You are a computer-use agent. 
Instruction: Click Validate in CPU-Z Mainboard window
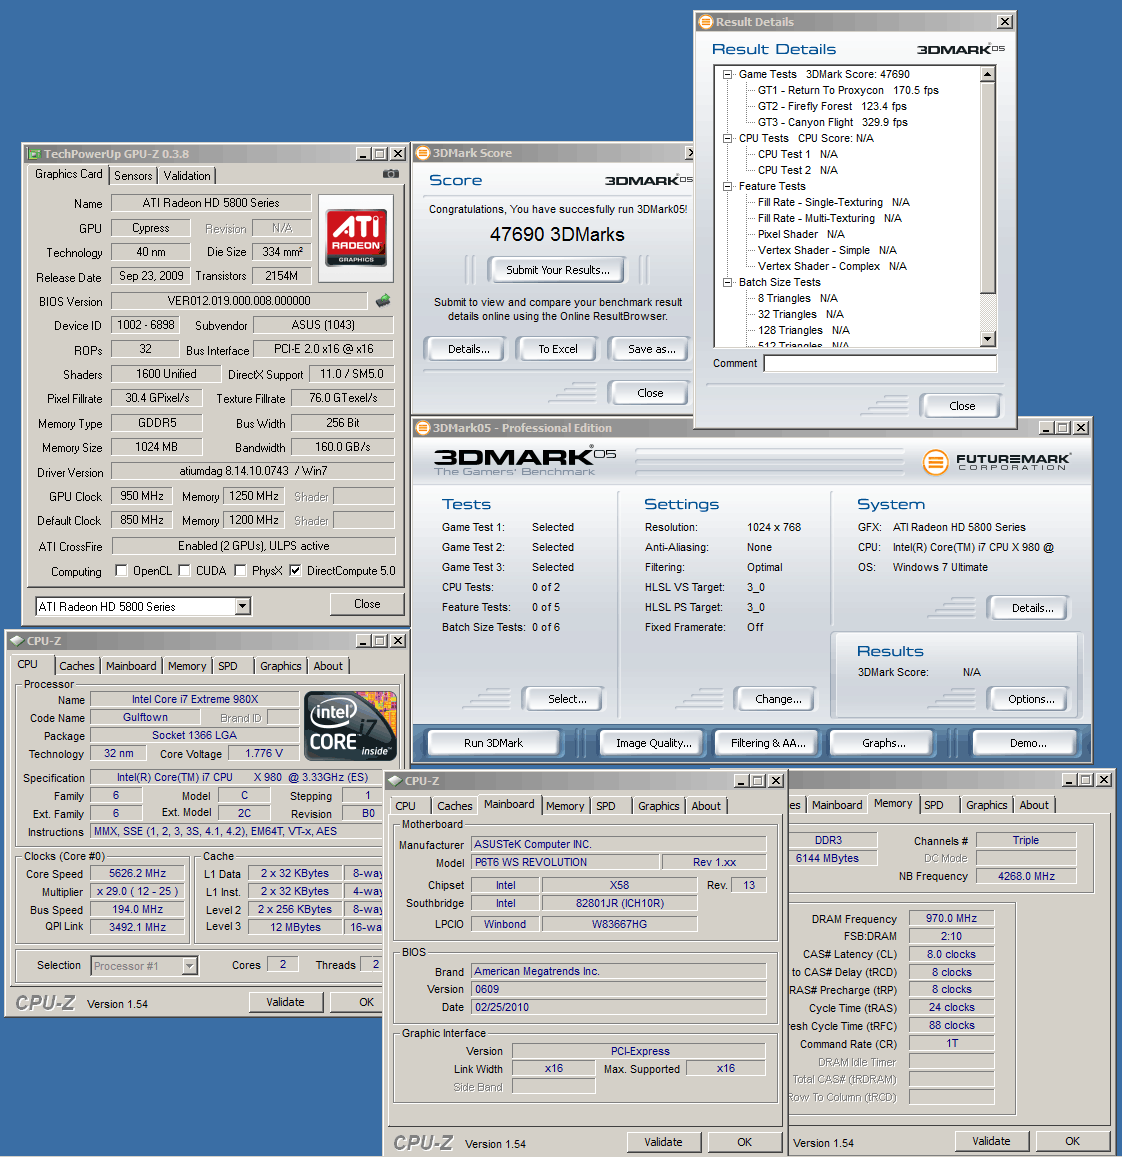(663, 1142)
